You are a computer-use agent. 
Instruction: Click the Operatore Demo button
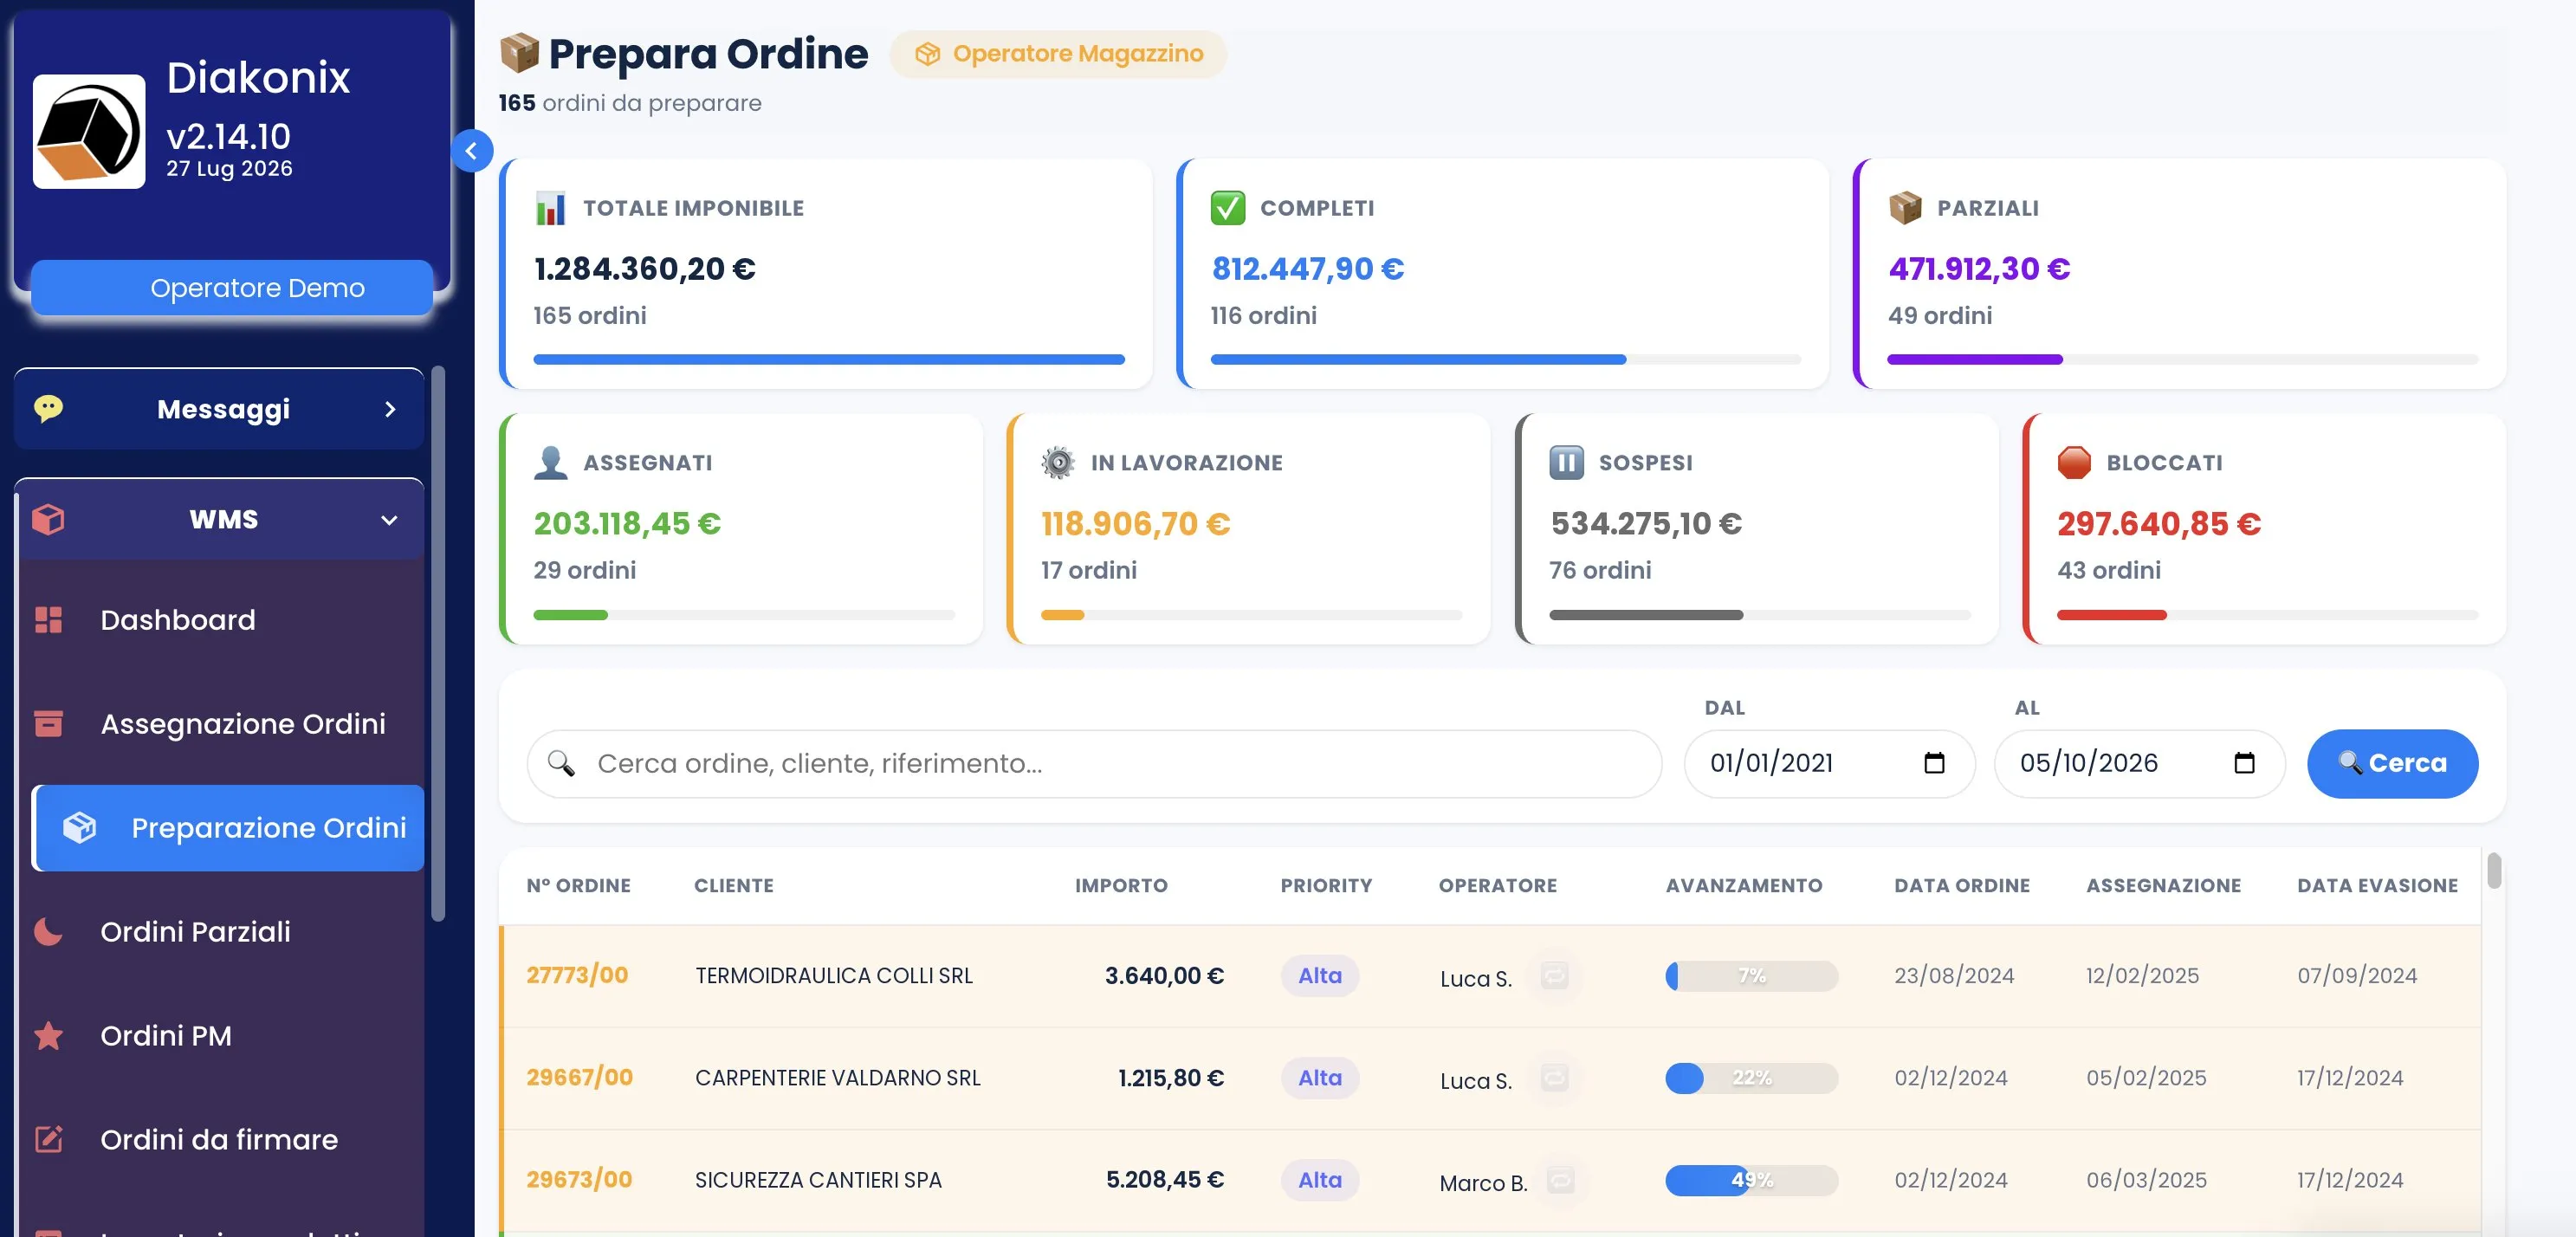click(232, 288)
